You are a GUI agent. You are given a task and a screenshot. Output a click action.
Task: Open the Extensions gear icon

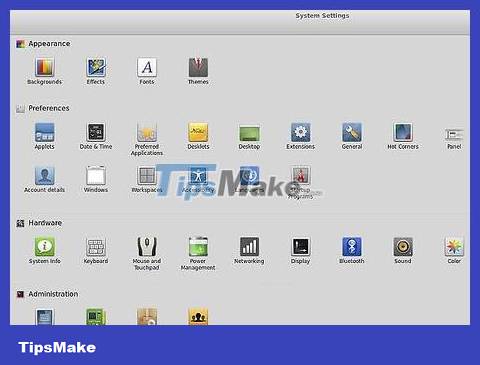tap(301, 132)
